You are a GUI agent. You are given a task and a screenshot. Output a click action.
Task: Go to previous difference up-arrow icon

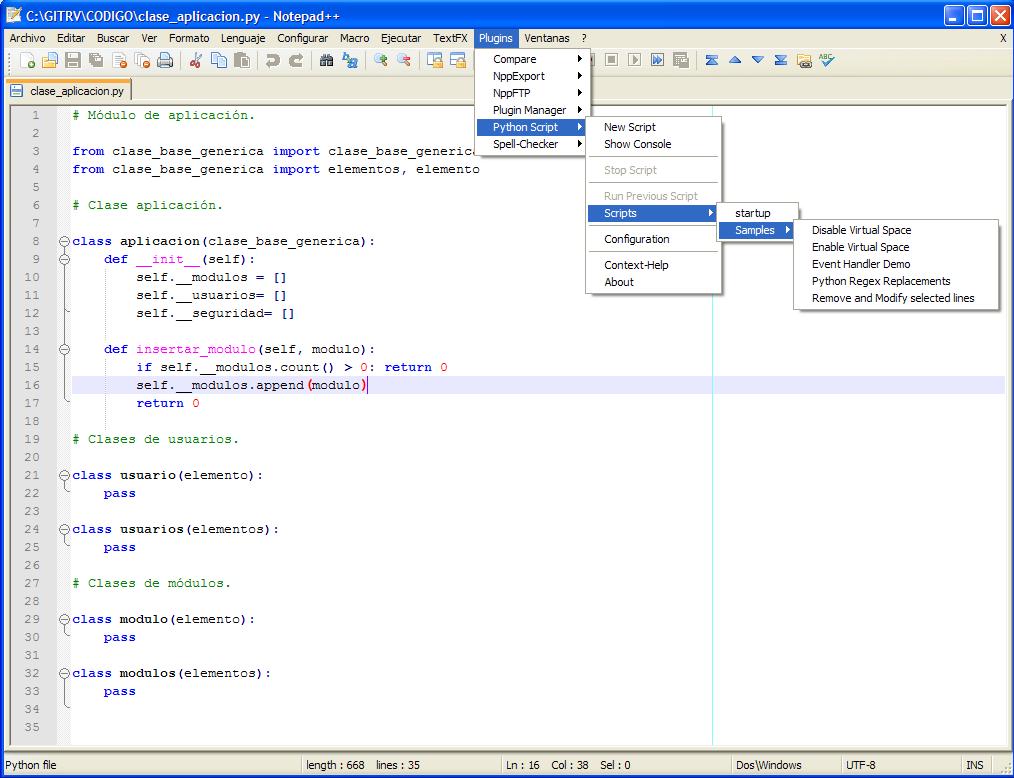735,60
